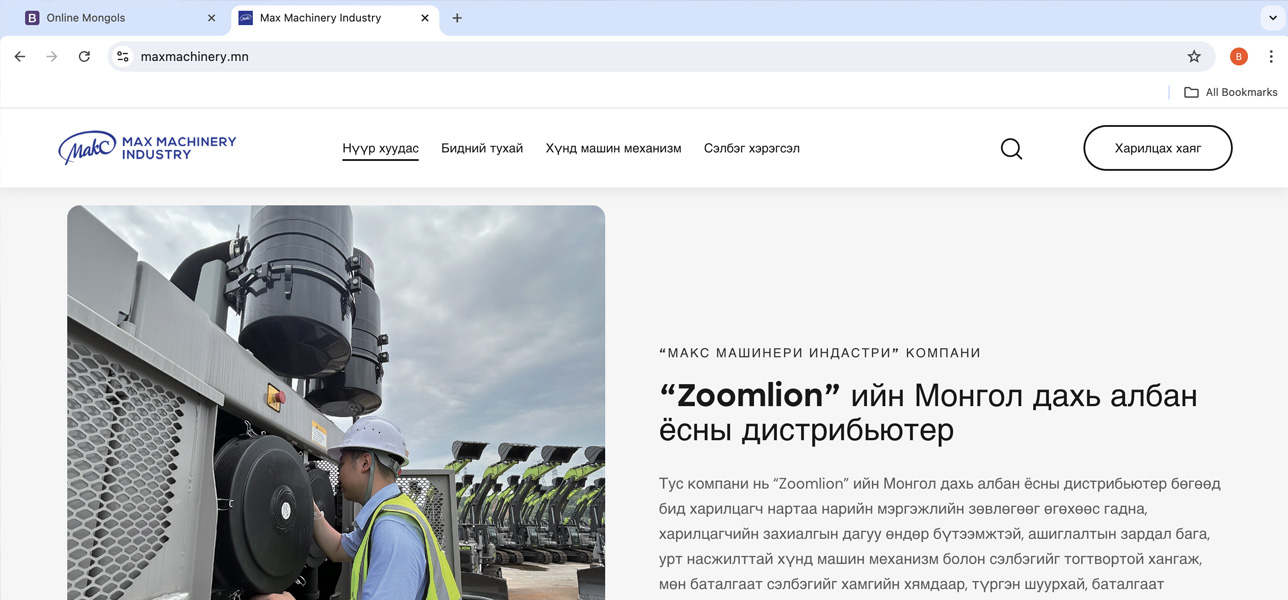Open the Chrome profile avatar
Screen dimensions: 1288x600
tap(1239, 57)
